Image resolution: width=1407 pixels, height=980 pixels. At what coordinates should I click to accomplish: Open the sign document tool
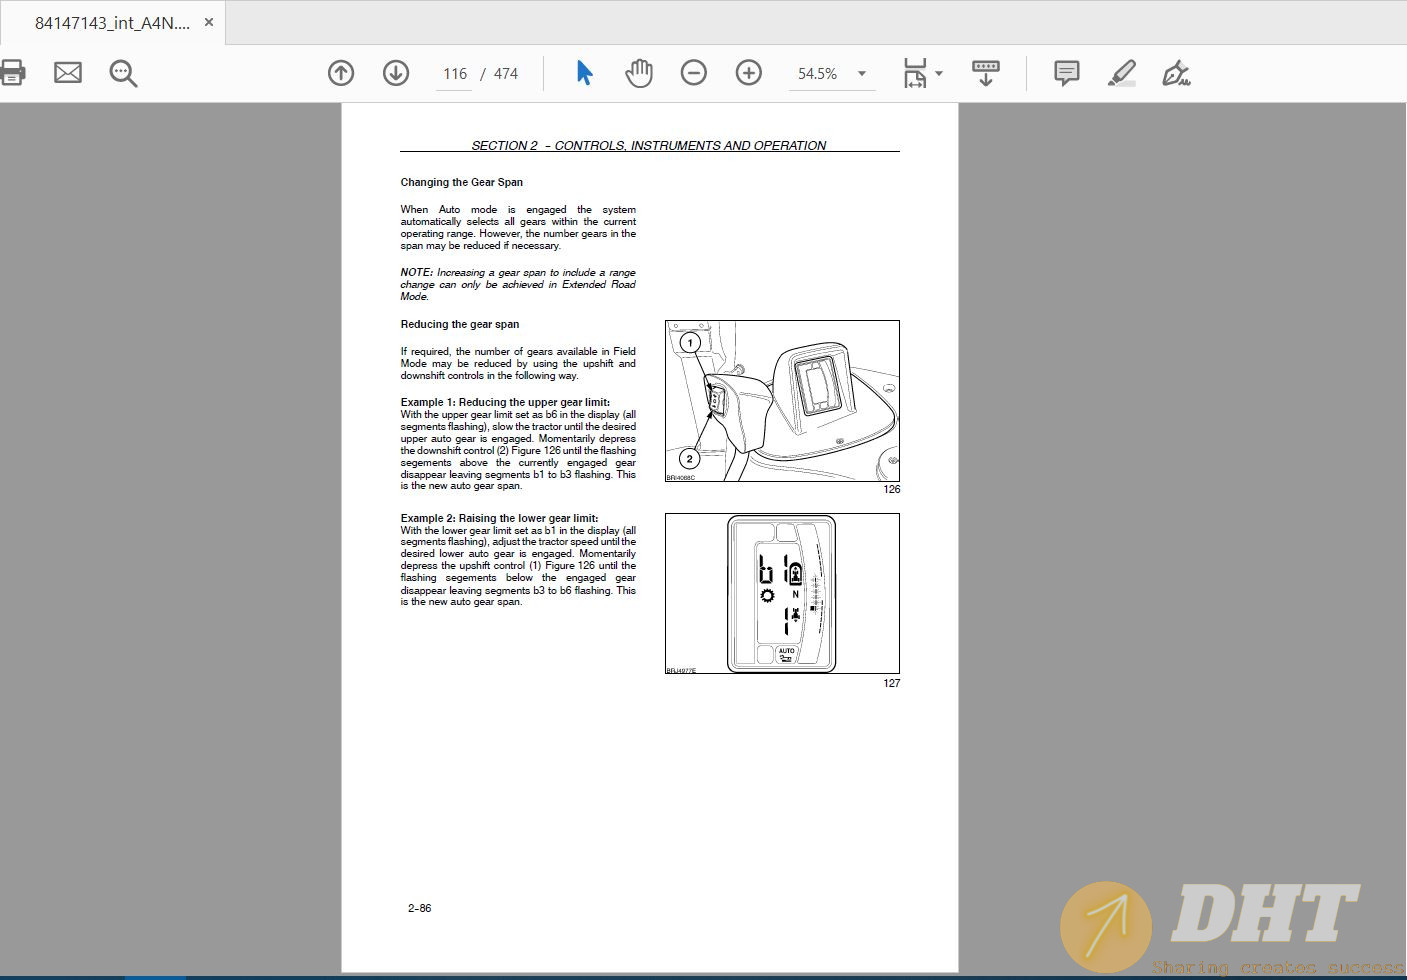(1176, 73)
